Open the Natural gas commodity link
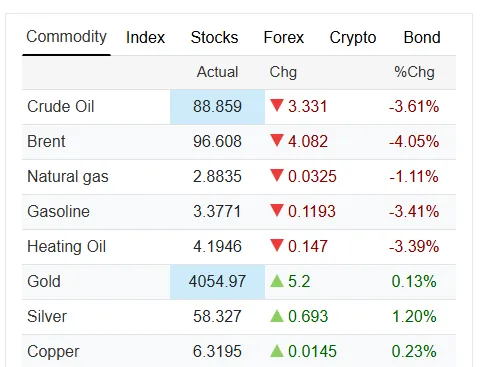Viewport: 481px width, 367px height. (x=68, y=177)
